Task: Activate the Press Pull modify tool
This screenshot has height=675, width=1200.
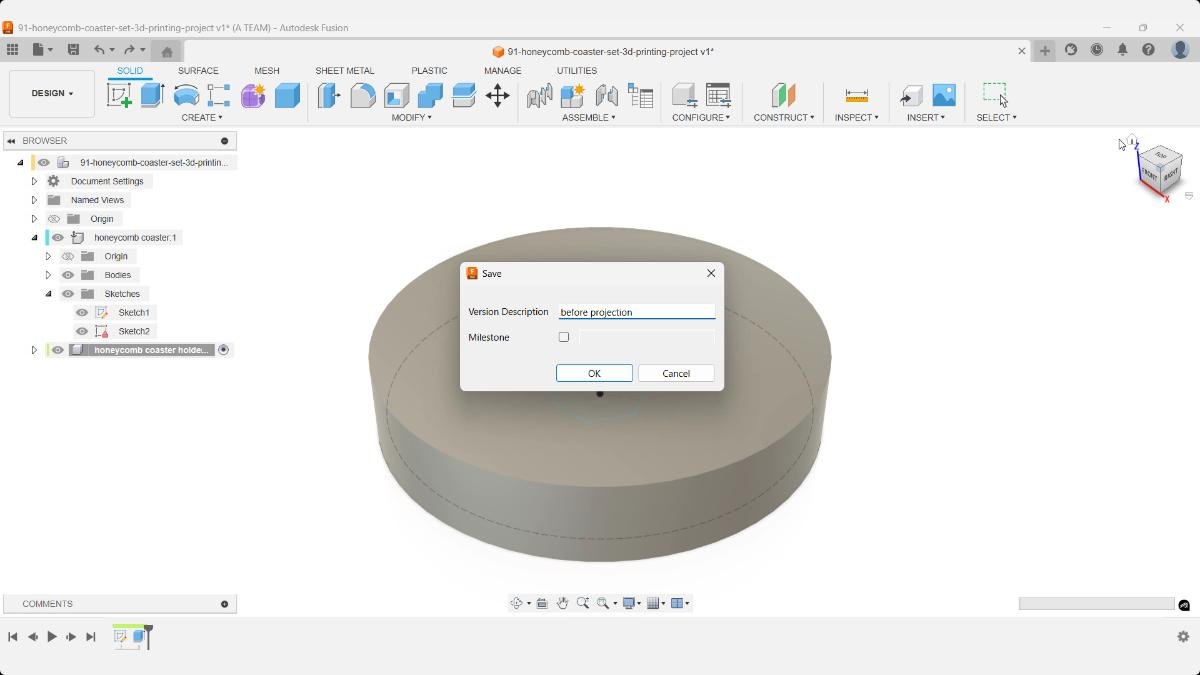Action: point(327,95)
